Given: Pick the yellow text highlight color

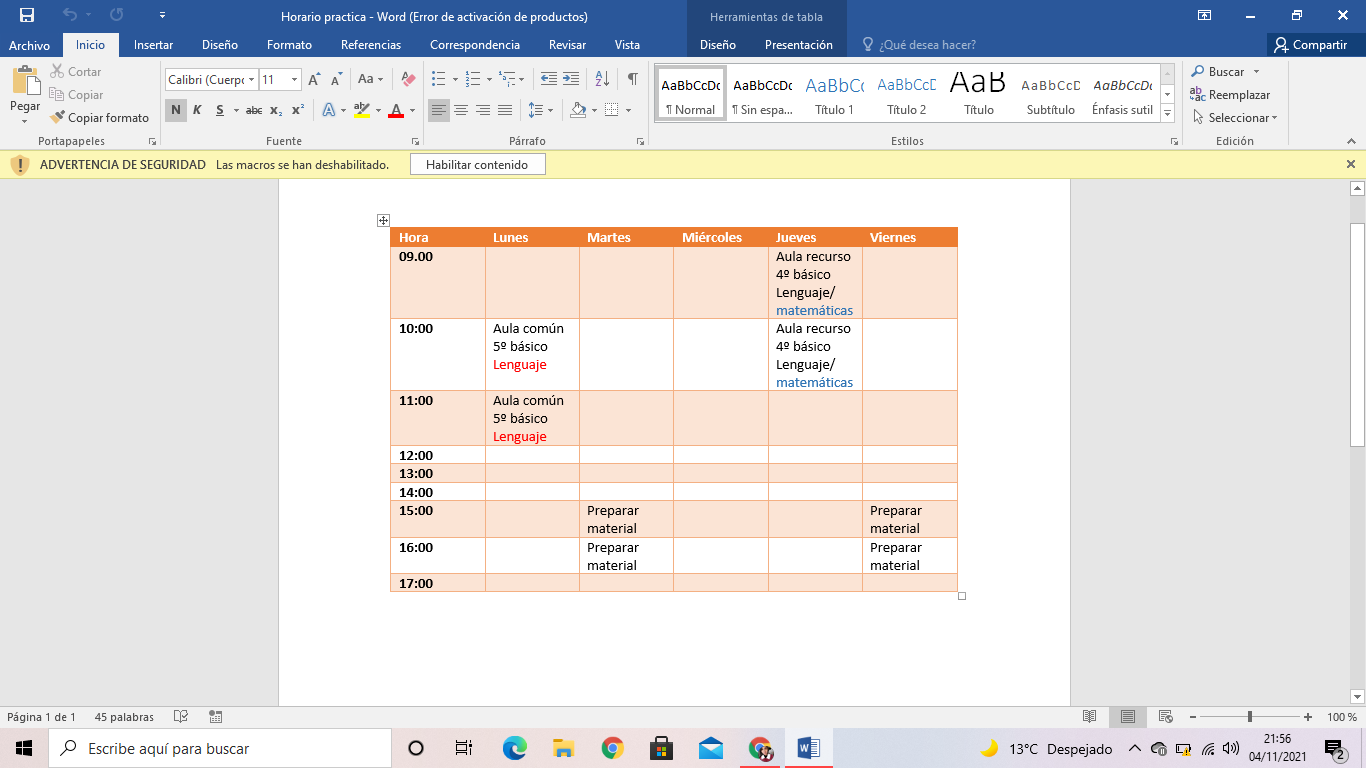Looking at the screenshot, I should point(362,110).
